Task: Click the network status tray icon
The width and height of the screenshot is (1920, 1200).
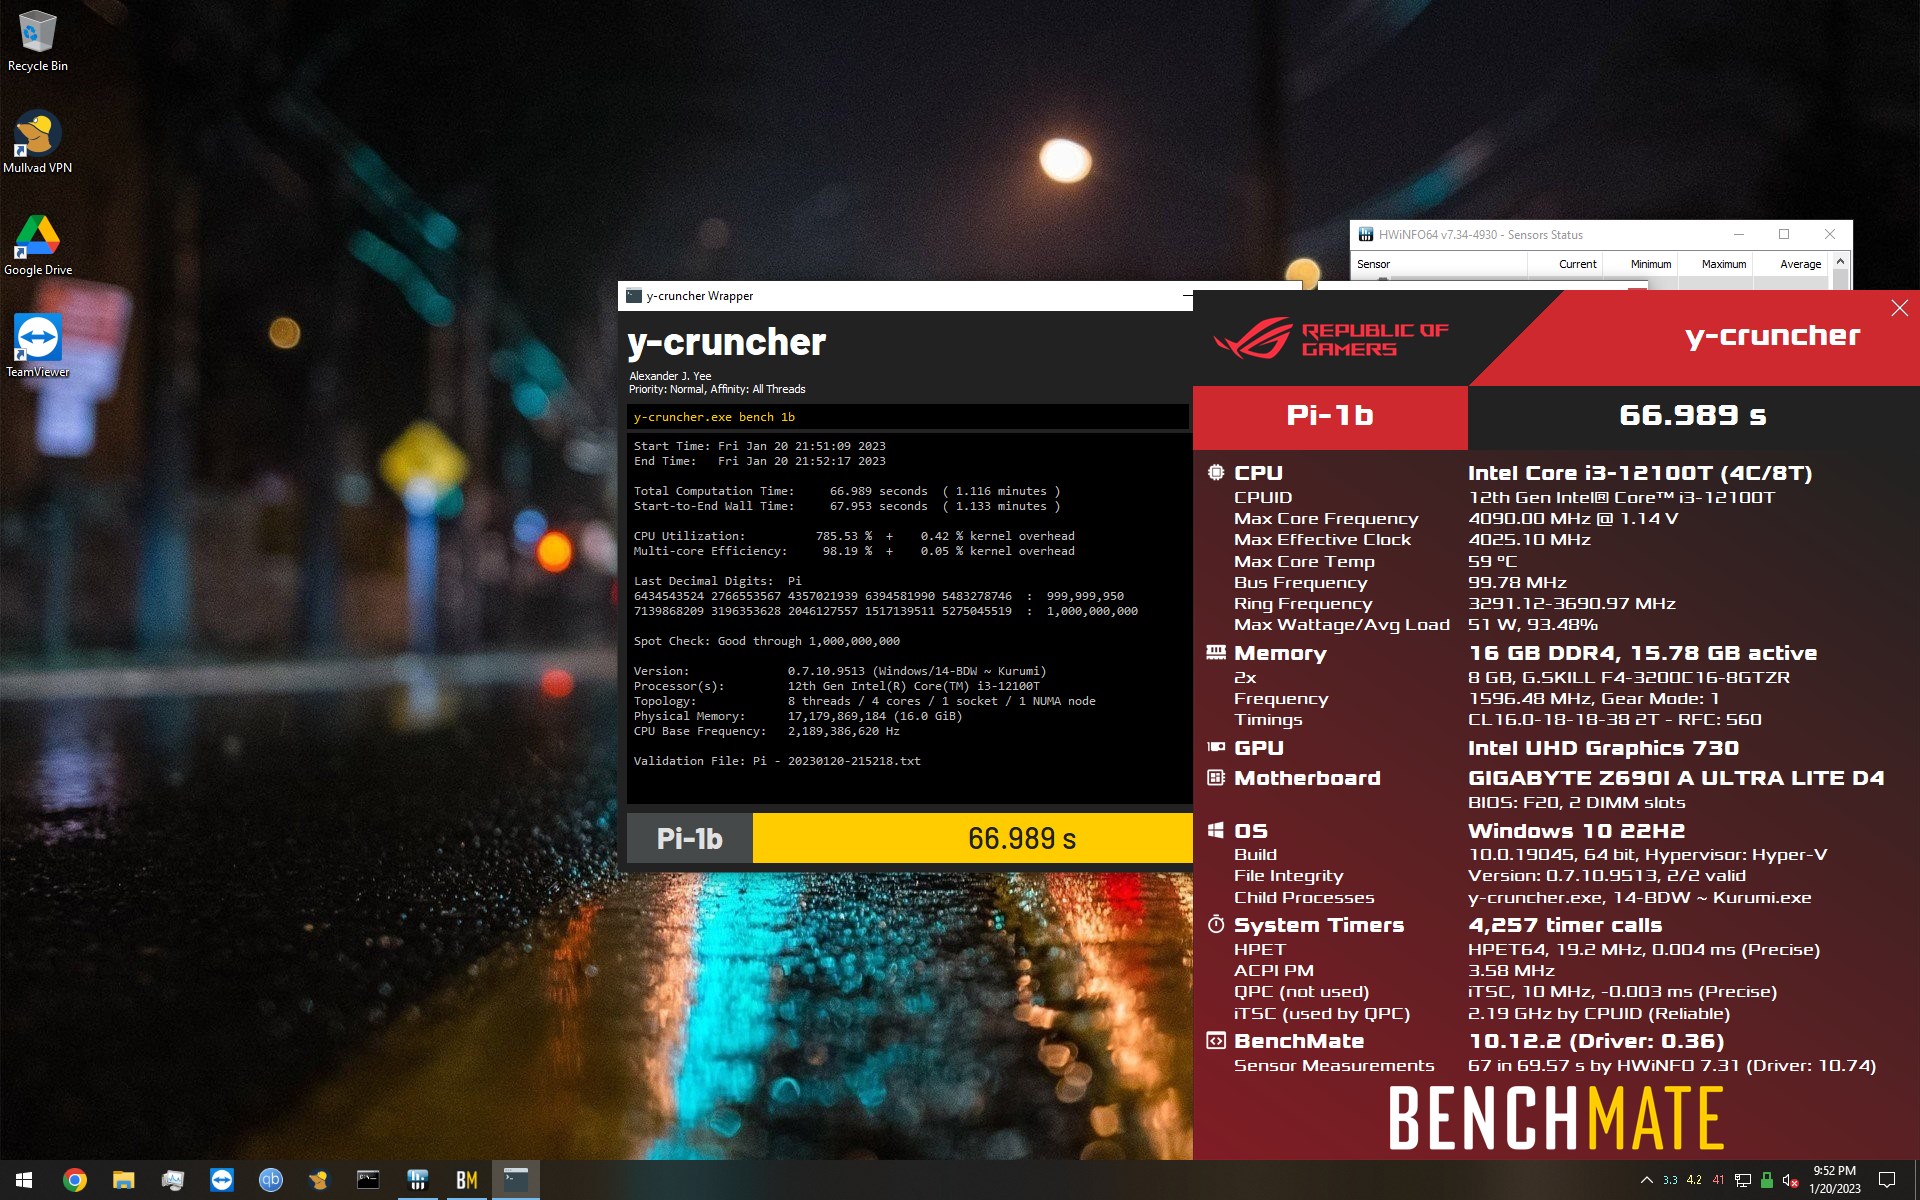Action: 1743,1180
